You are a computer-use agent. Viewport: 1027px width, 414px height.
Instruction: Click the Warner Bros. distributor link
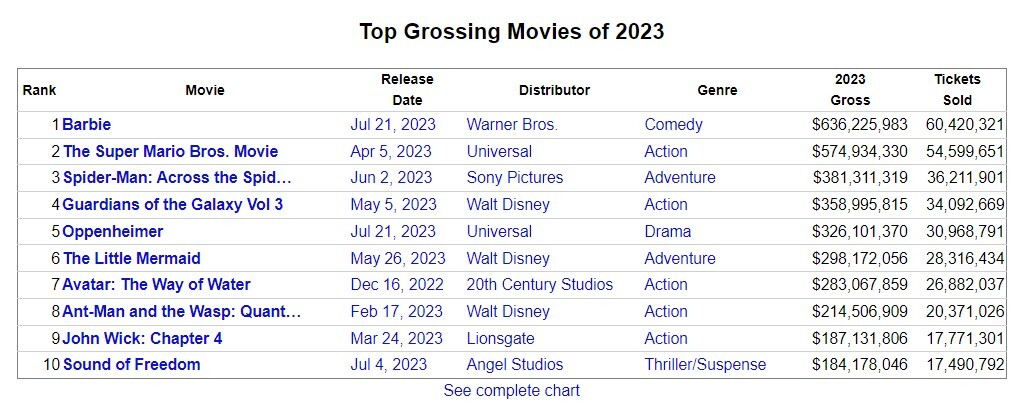point(512,125)
